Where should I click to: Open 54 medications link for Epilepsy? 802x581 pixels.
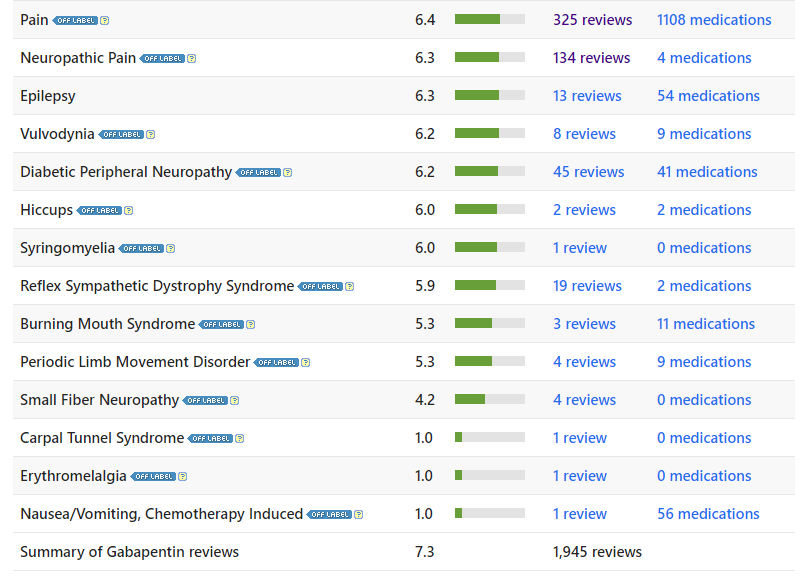[708, 96]
